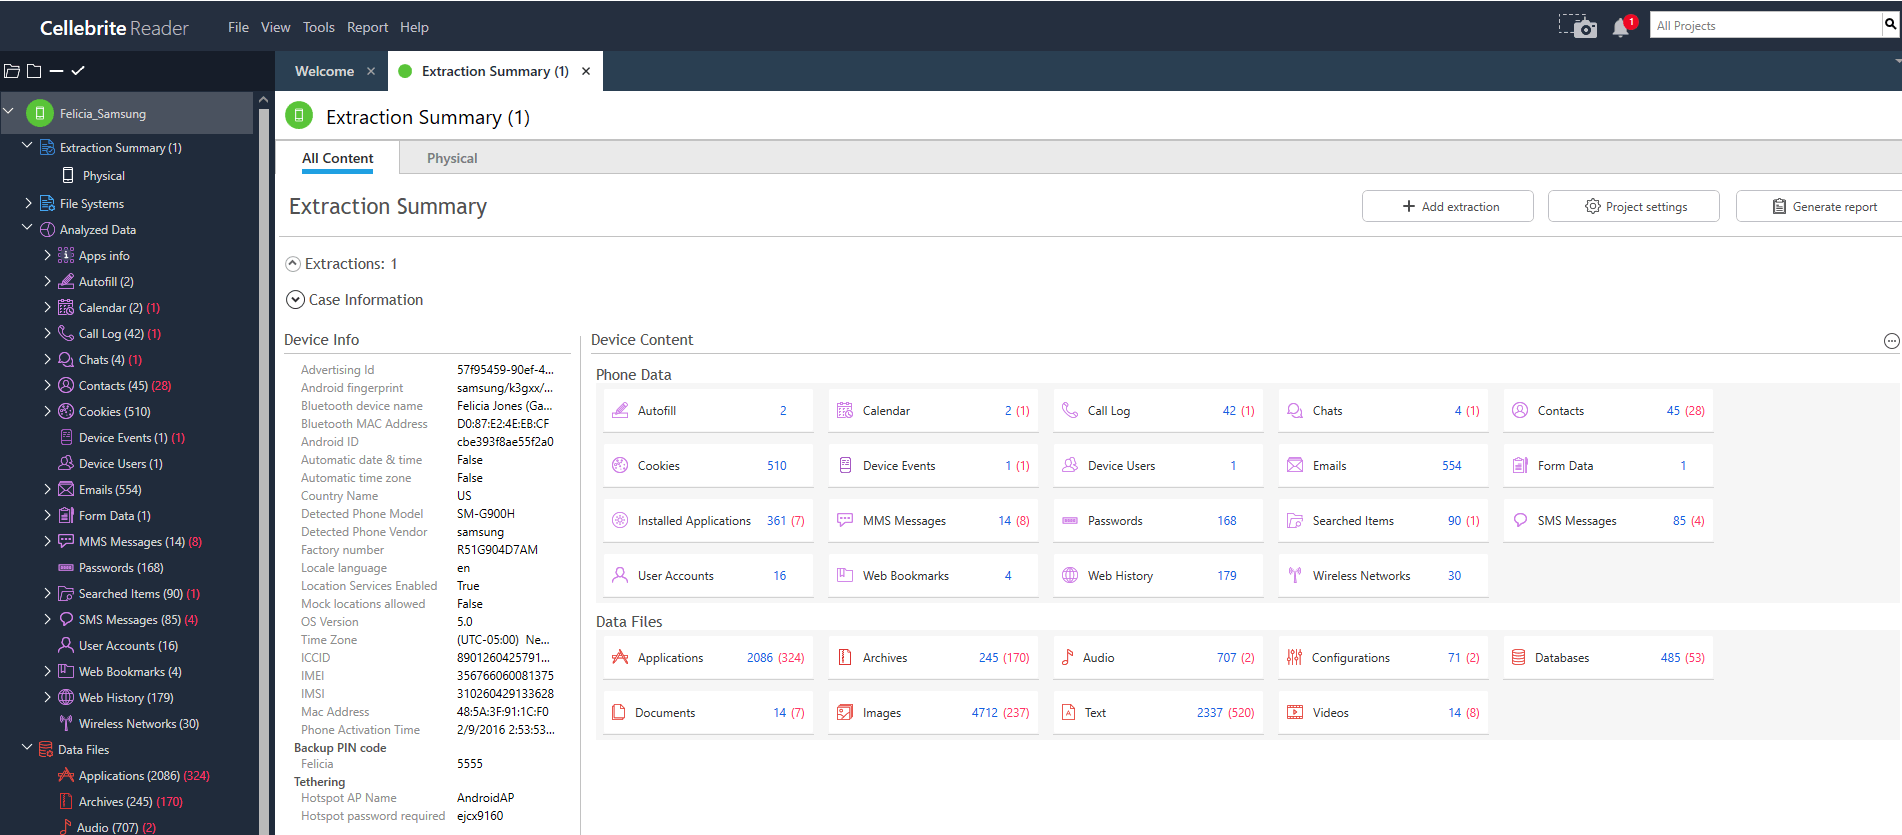The width and height of the screenshot is (1902, 835).
Task: Click the Device Content options ellipsis icon
Action: coord(1891,341)
